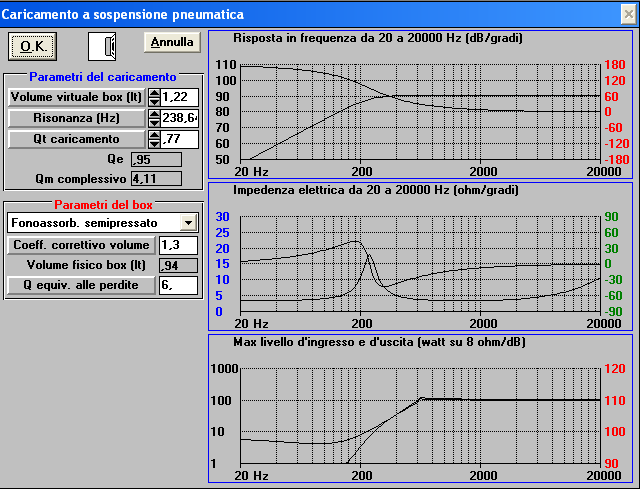Image resolution: width=640 pixels, height=489 pixels.
Task: Click the Volume fisico box (lt) label
Action: click(x=86, y=265)
